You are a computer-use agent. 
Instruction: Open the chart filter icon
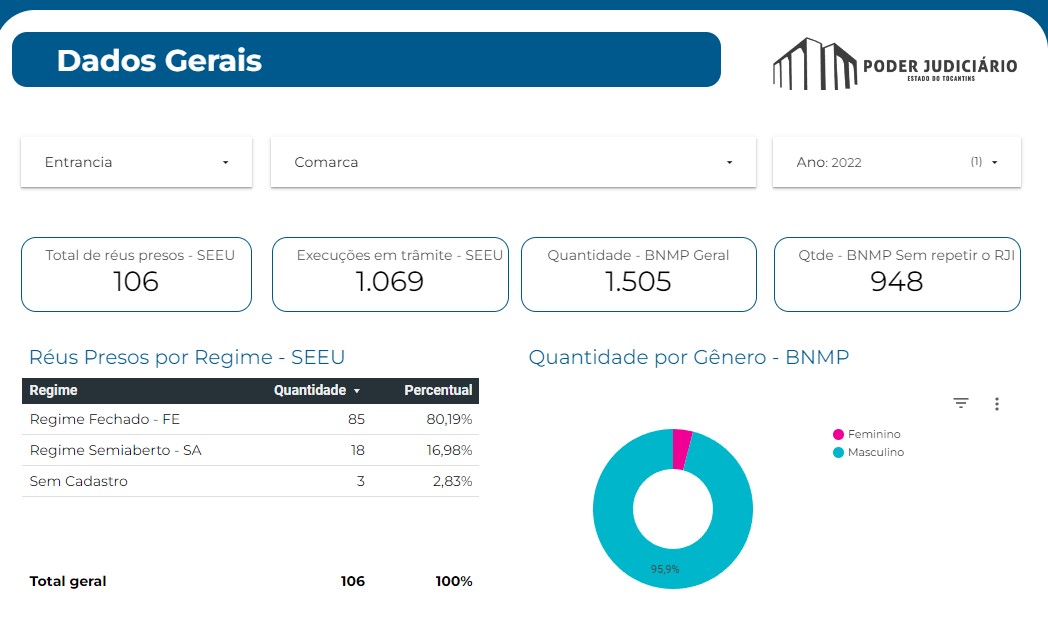(x=961, y=403)
